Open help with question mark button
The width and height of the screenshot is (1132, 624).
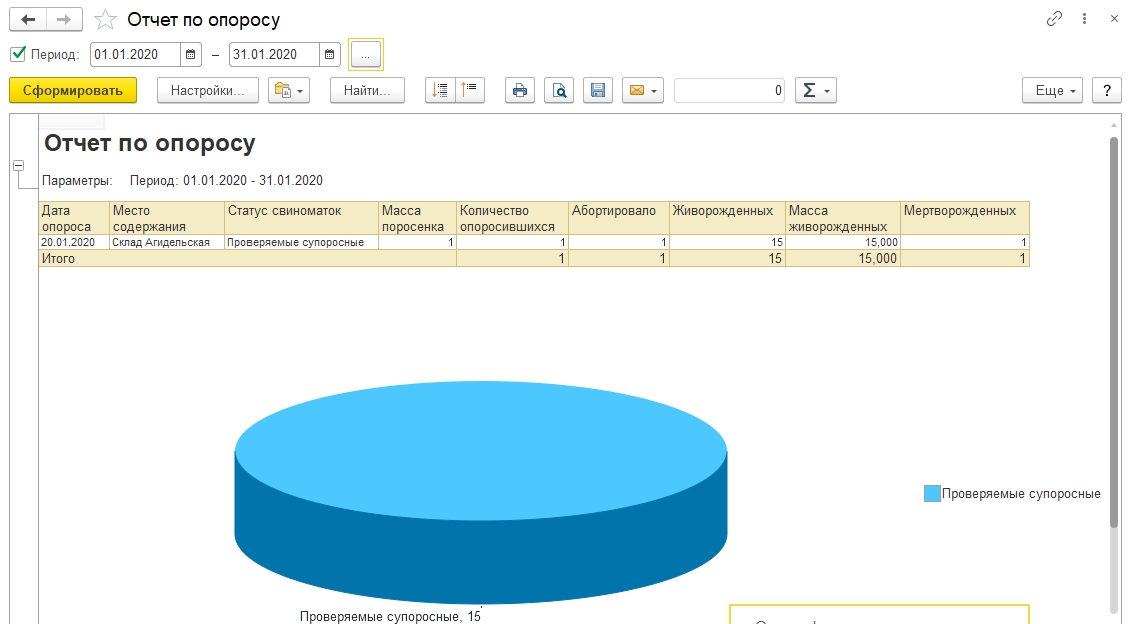coord(1107,90)
